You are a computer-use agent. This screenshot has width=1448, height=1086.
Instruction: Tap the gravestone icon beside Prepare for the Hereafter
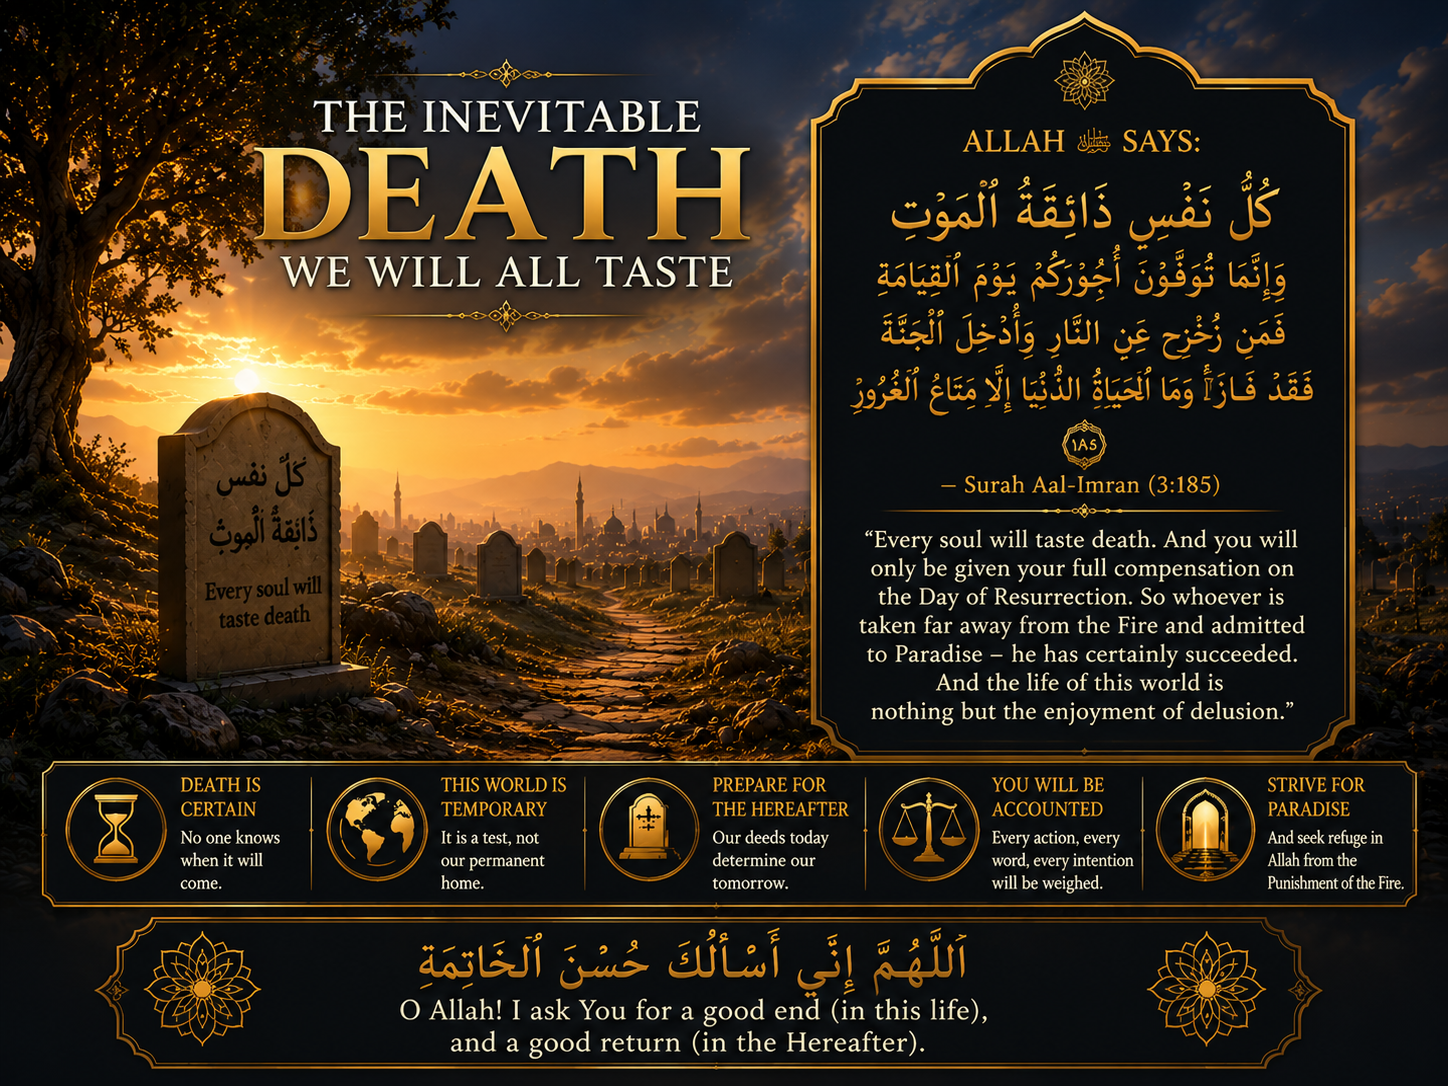pos(649,830)
